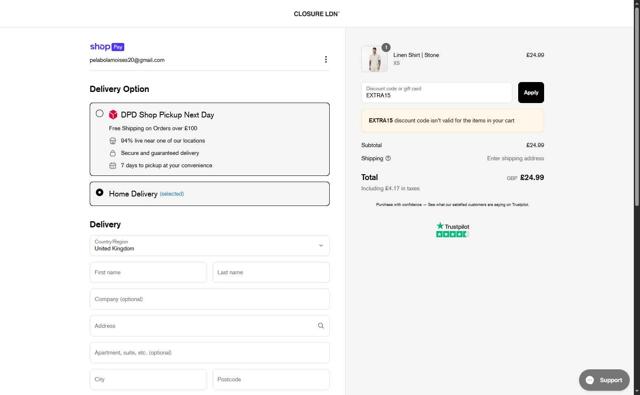
Task: Click the Last name field
Action: [x=271, y=272]
